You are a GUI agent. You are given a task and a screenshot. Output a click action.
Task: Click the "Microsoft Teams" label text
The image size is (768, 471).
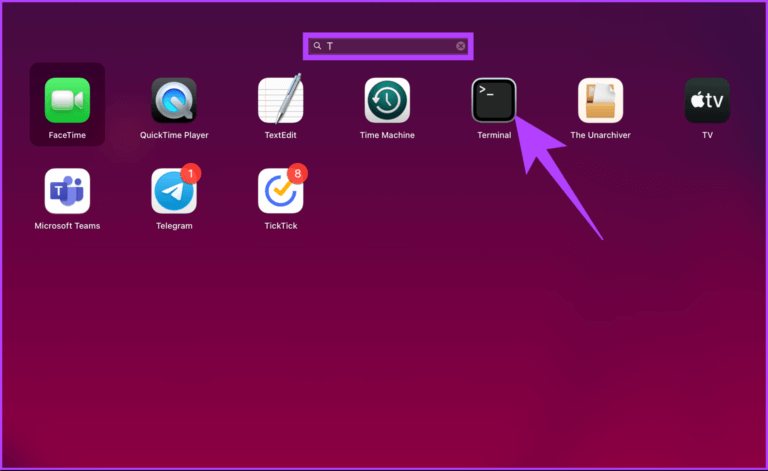(x=67, y=226)
